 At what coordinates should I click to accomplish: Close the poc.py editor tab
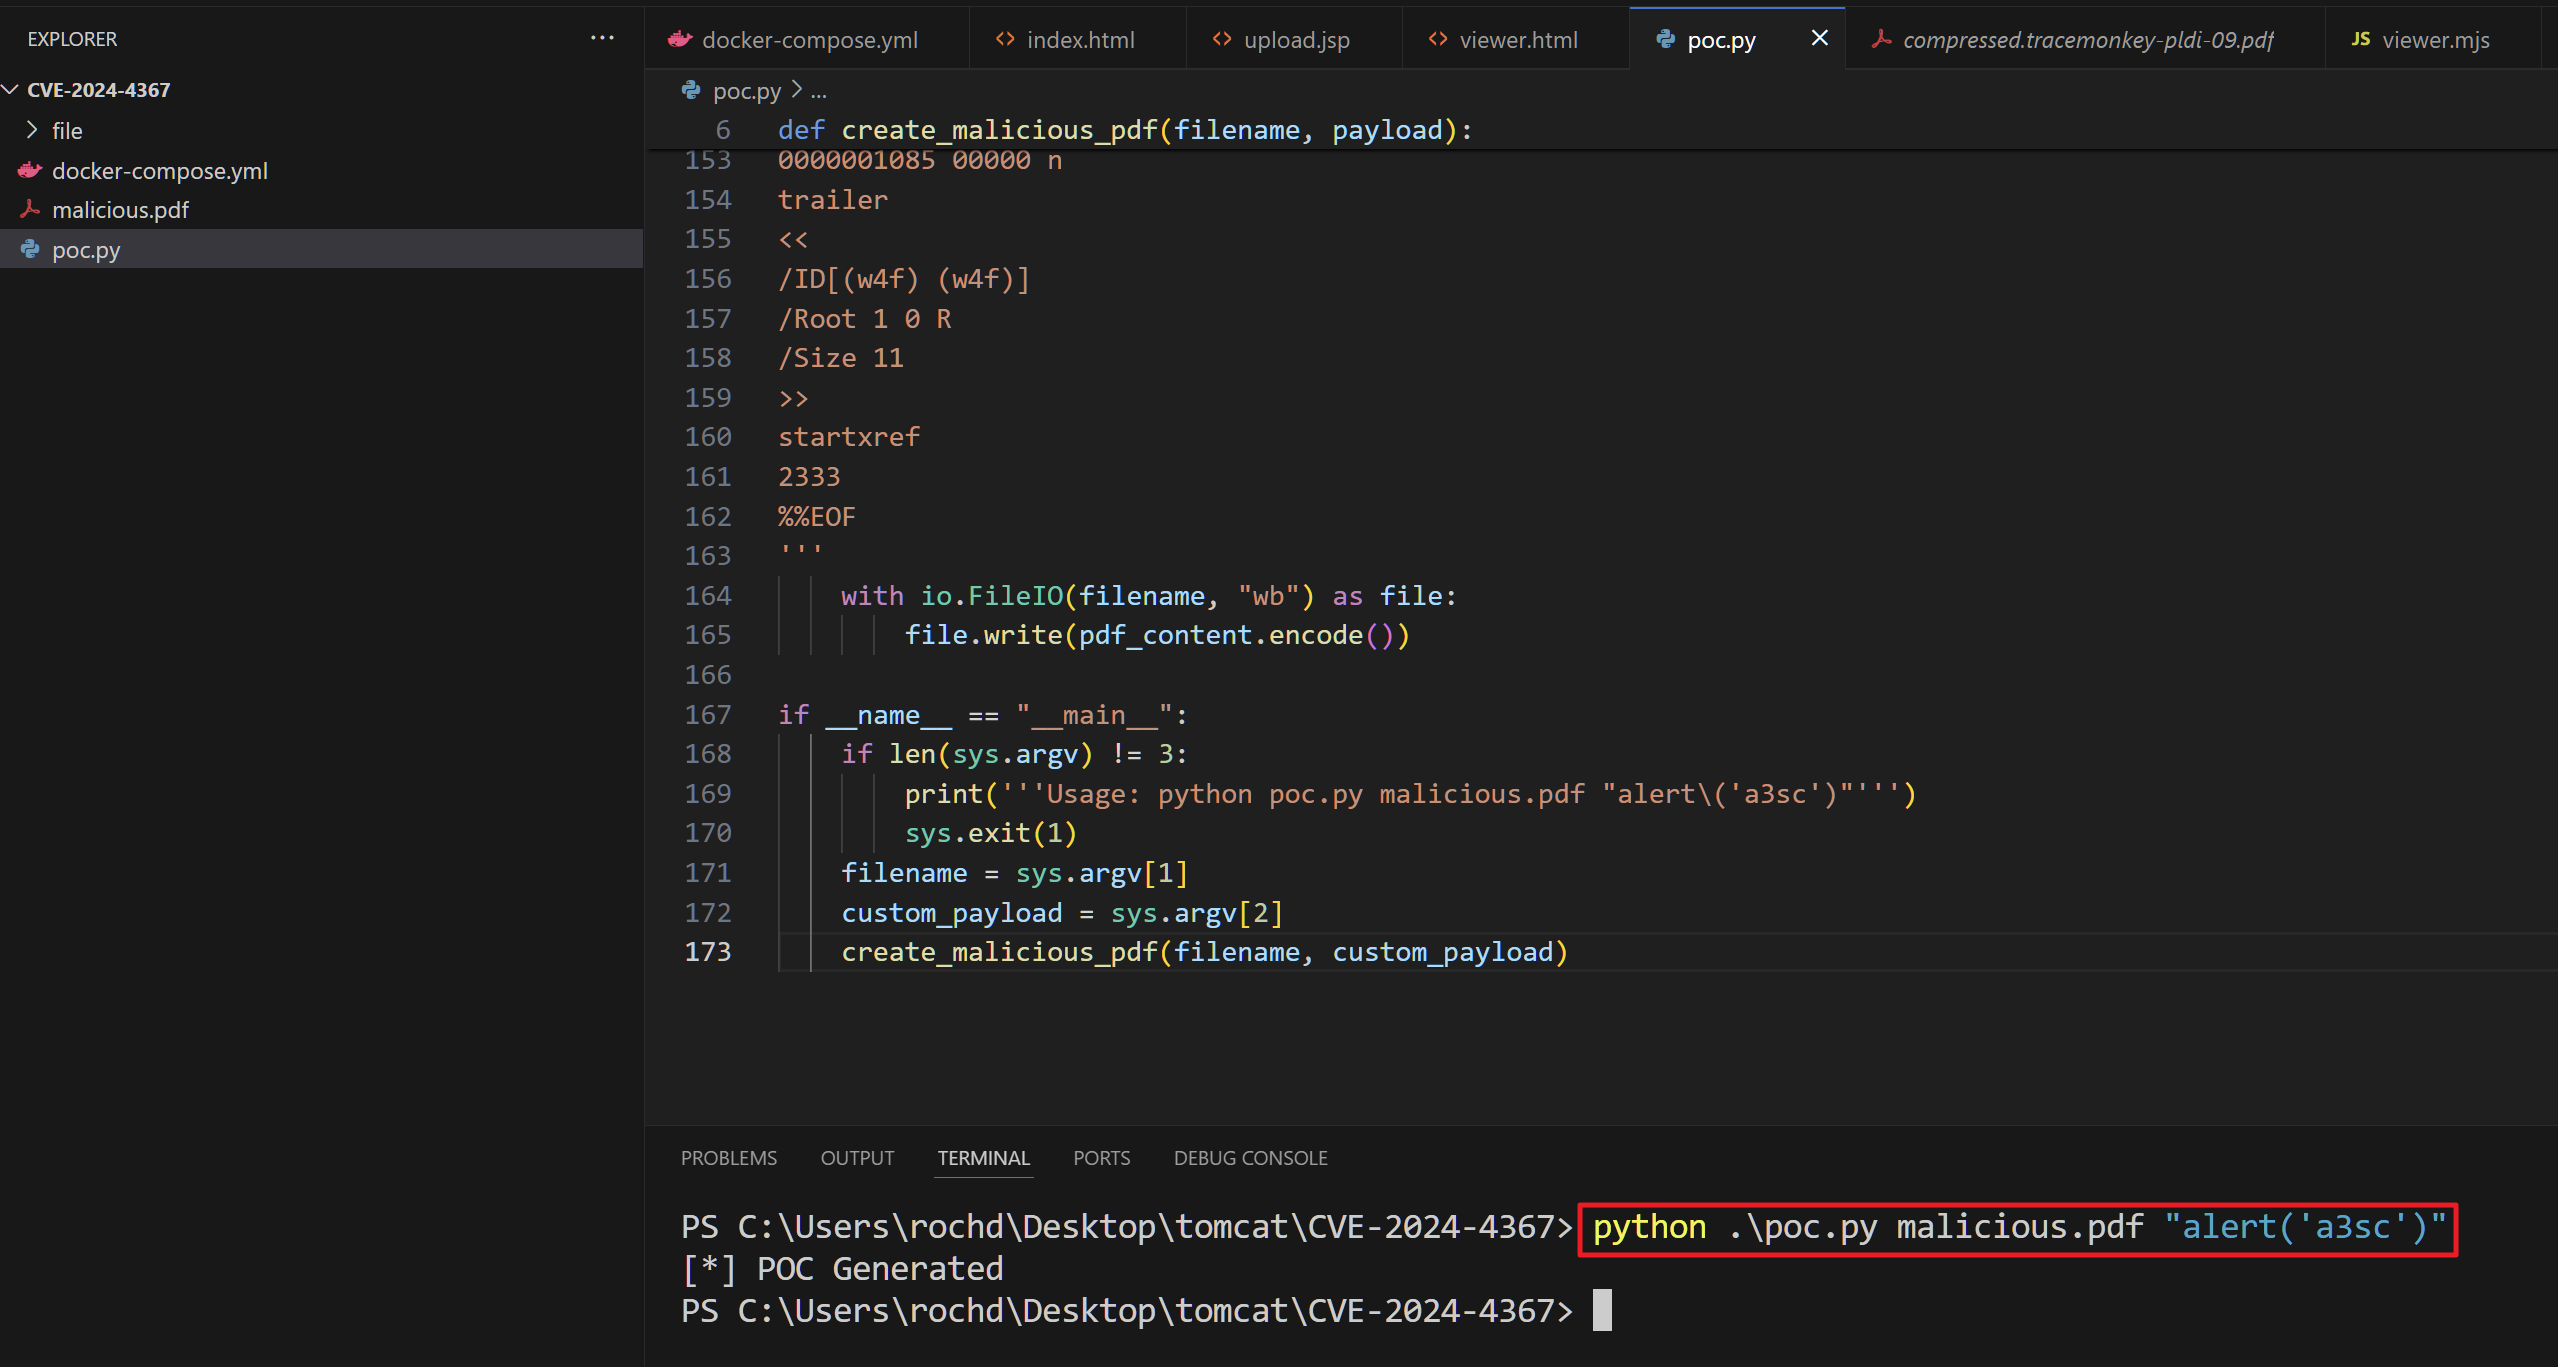coord(1819,38)
